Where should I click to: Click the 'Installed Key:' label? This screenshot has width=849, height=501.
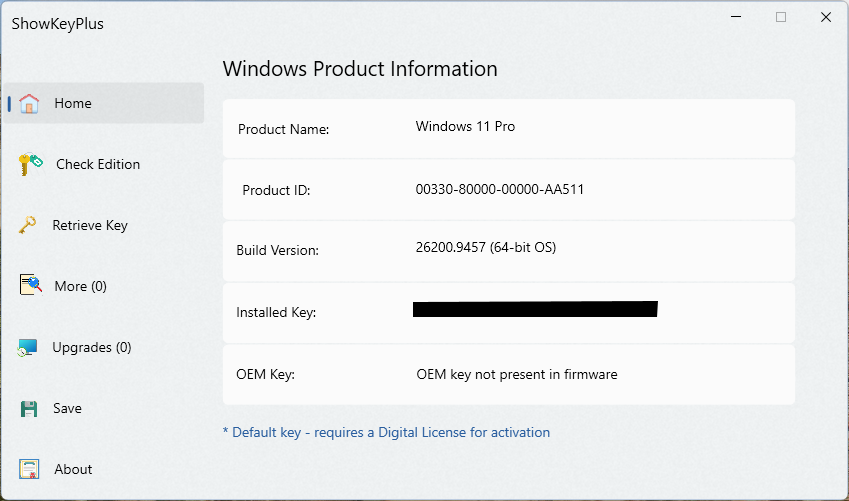[276, 313]
